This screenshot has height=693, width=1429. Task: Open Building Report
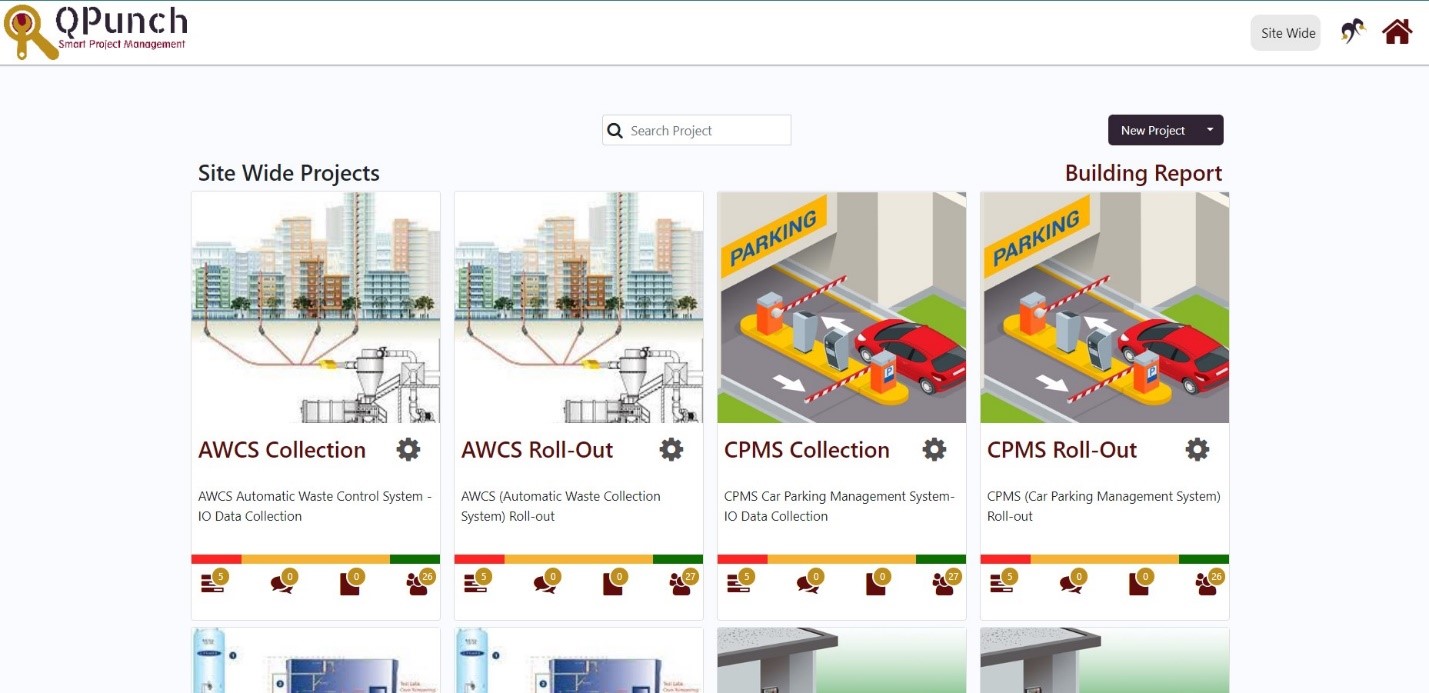[1143, 172]
